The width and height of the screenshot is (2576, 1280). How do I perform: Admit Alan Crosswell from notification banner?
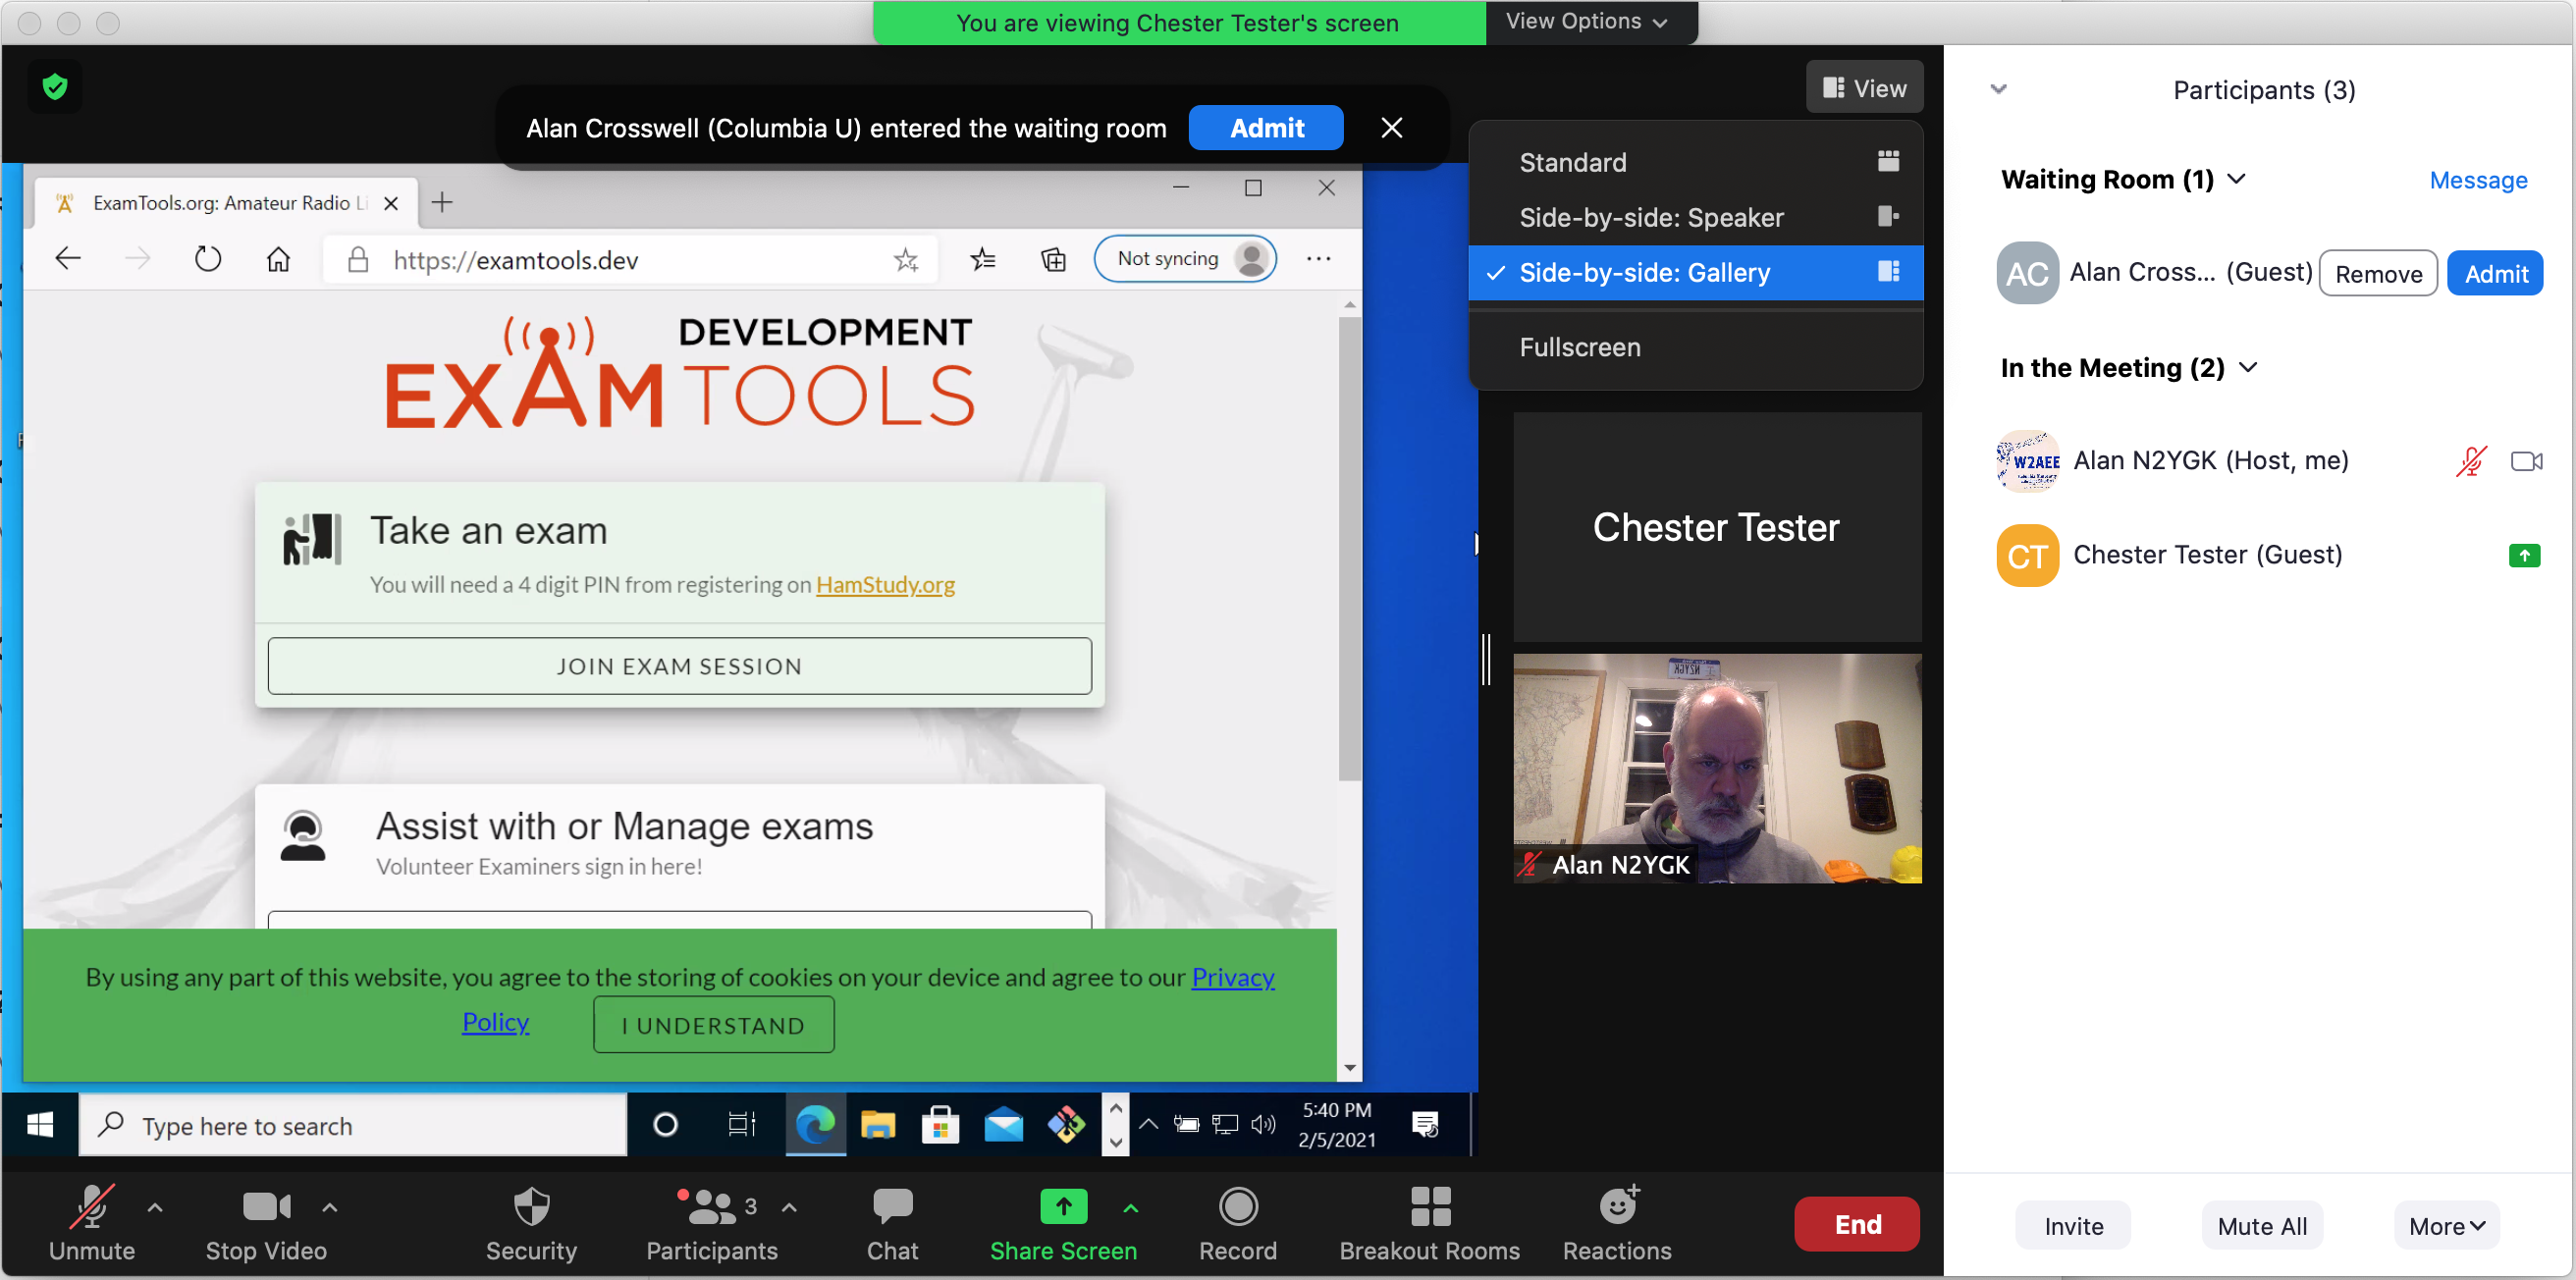coord(1266,128)
